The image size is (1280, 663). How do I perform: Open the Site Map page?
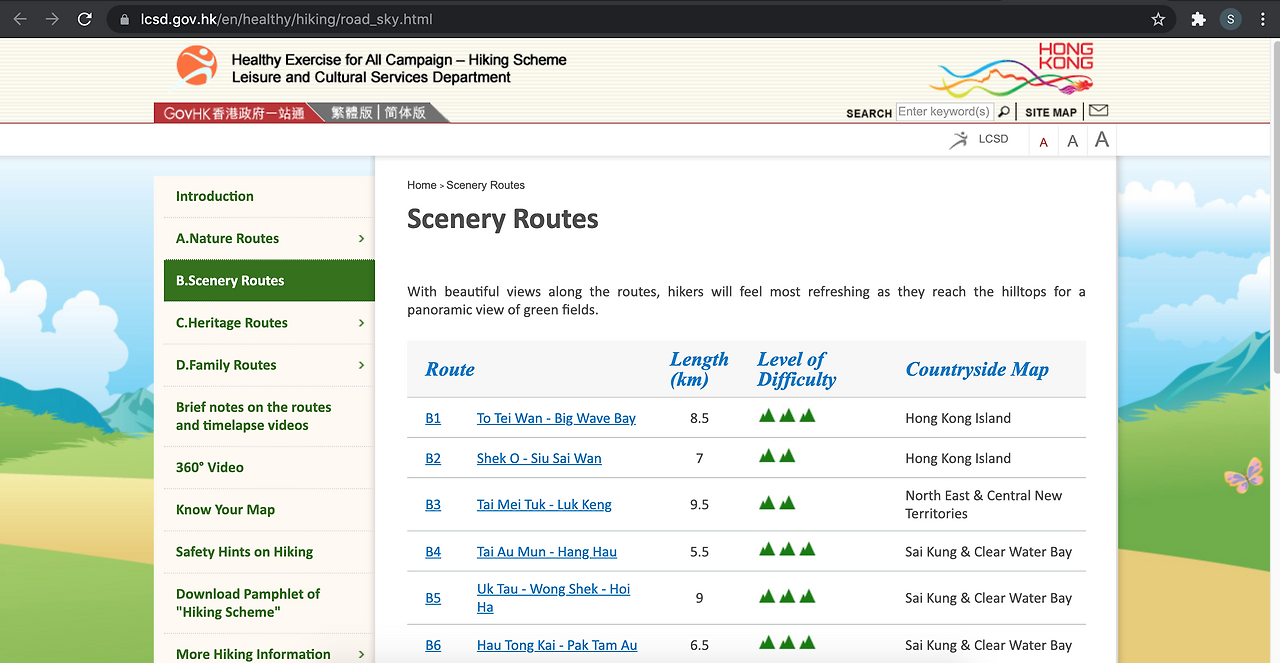click(x=1051, y=112)
